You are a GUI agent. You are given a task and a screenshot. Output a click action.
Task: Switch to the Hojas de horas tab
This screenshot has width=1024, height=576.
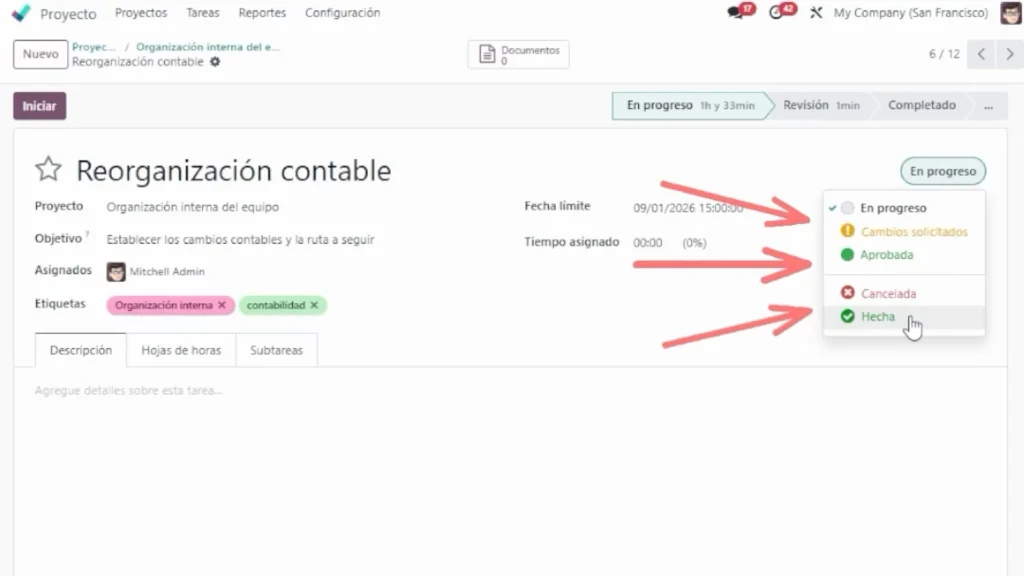pos(181,351)
